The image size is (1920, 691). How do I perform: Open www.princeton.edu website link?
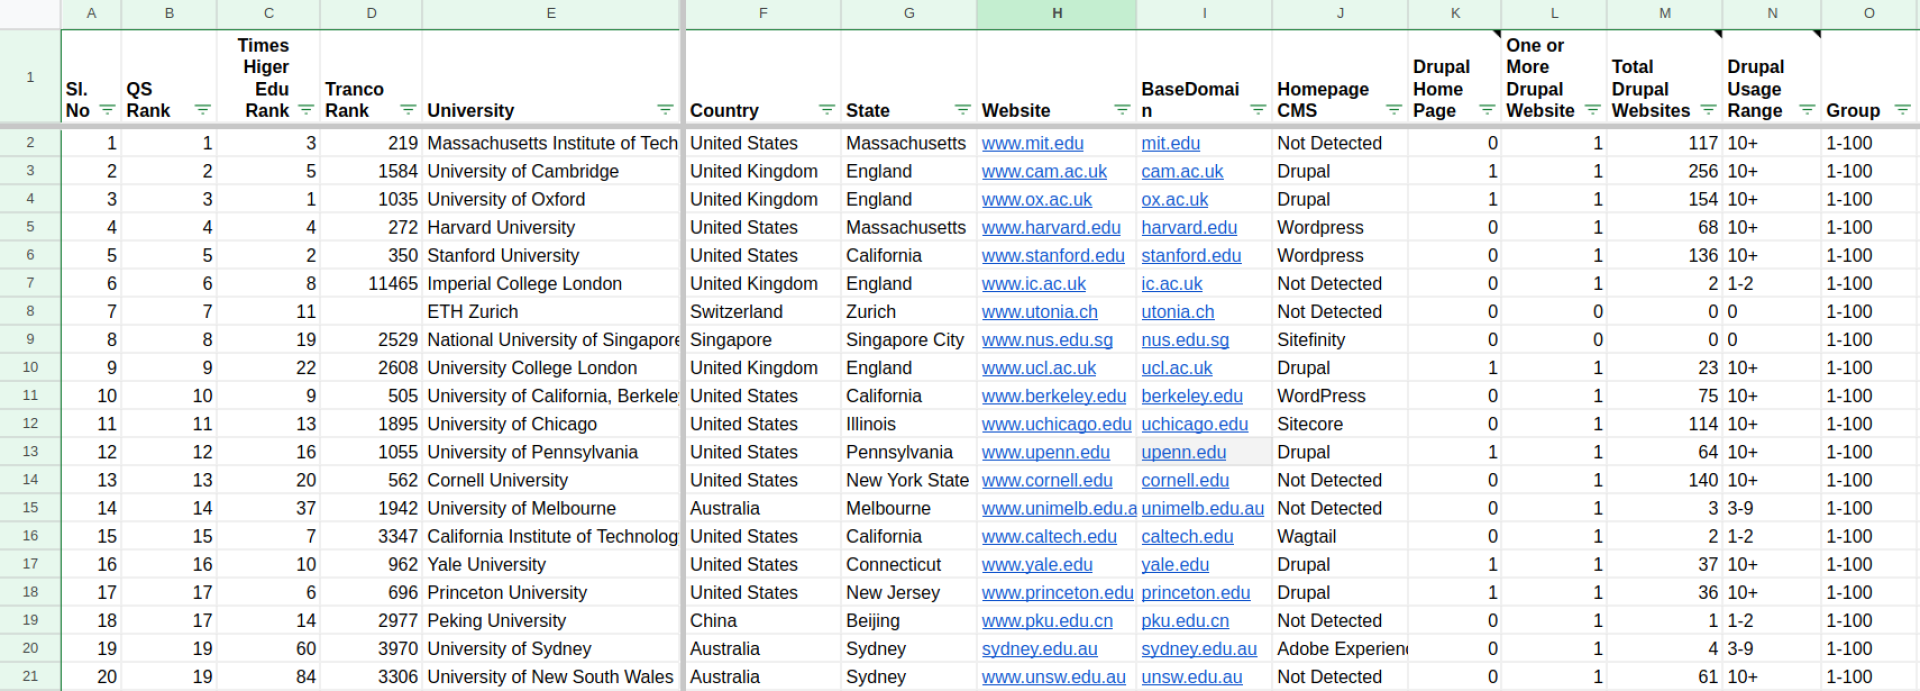coord(1057,592)
